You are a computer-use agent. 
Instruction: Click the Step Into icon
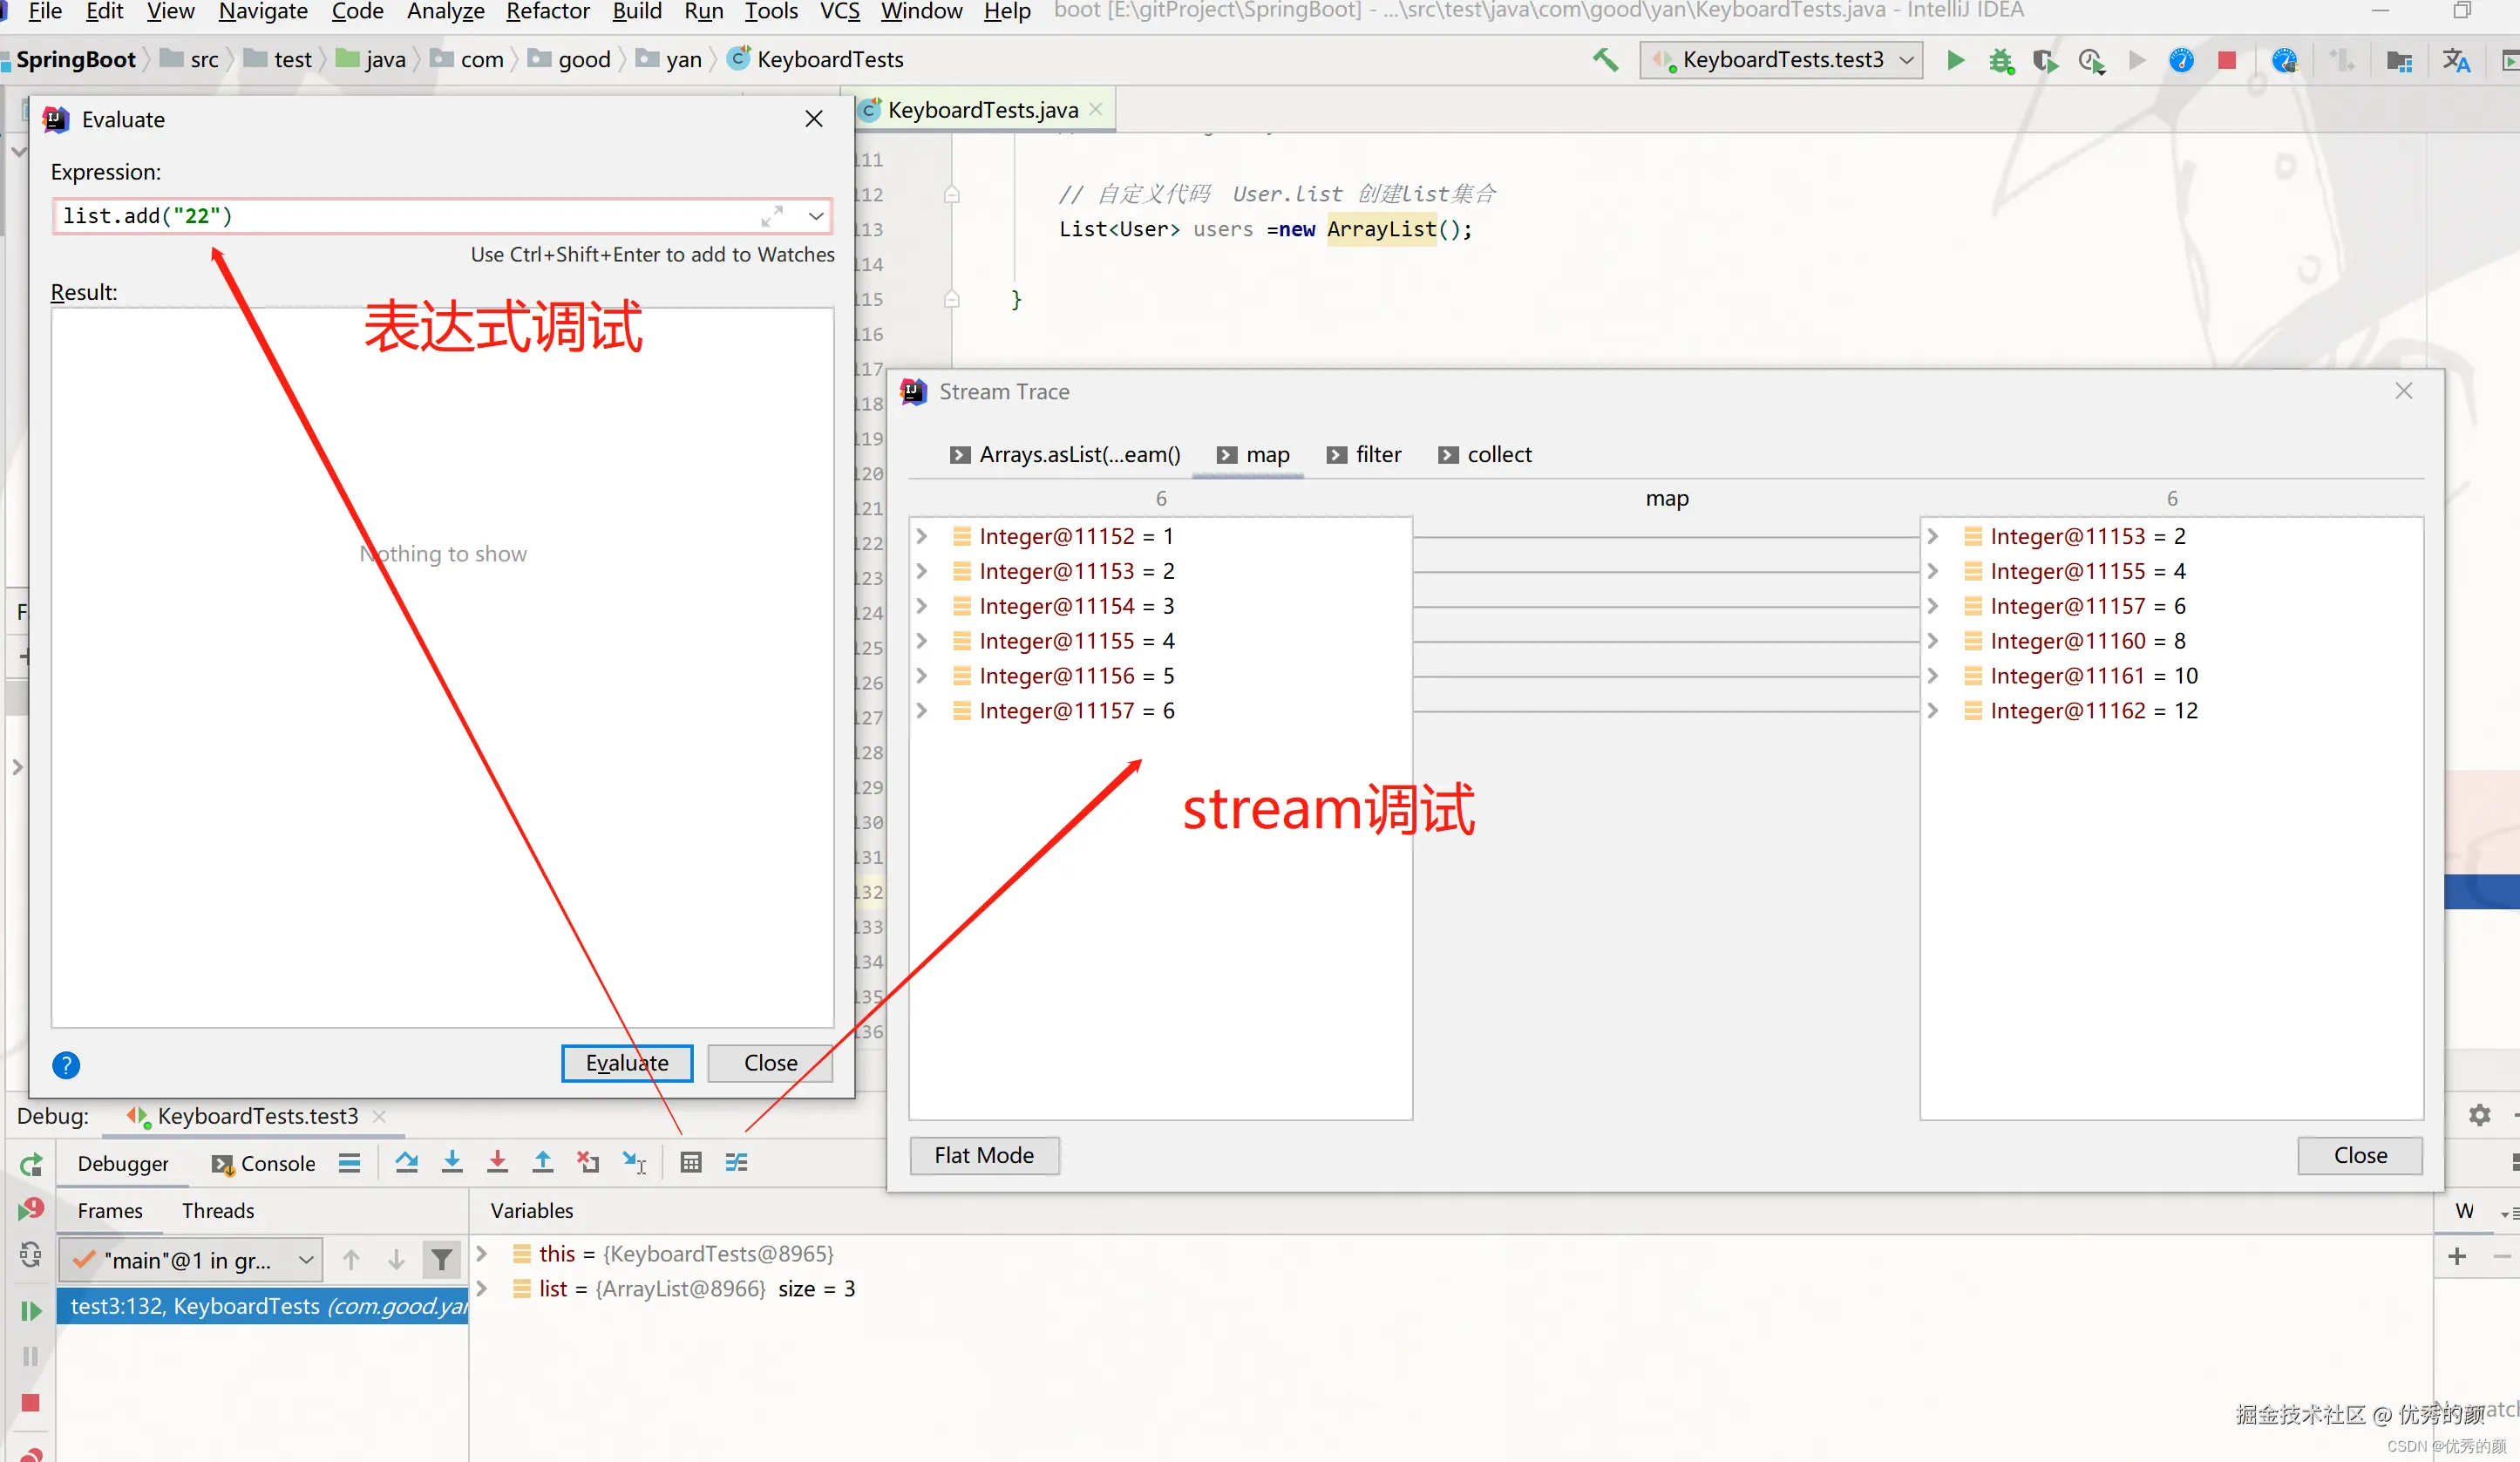(x=452, y=1162)
